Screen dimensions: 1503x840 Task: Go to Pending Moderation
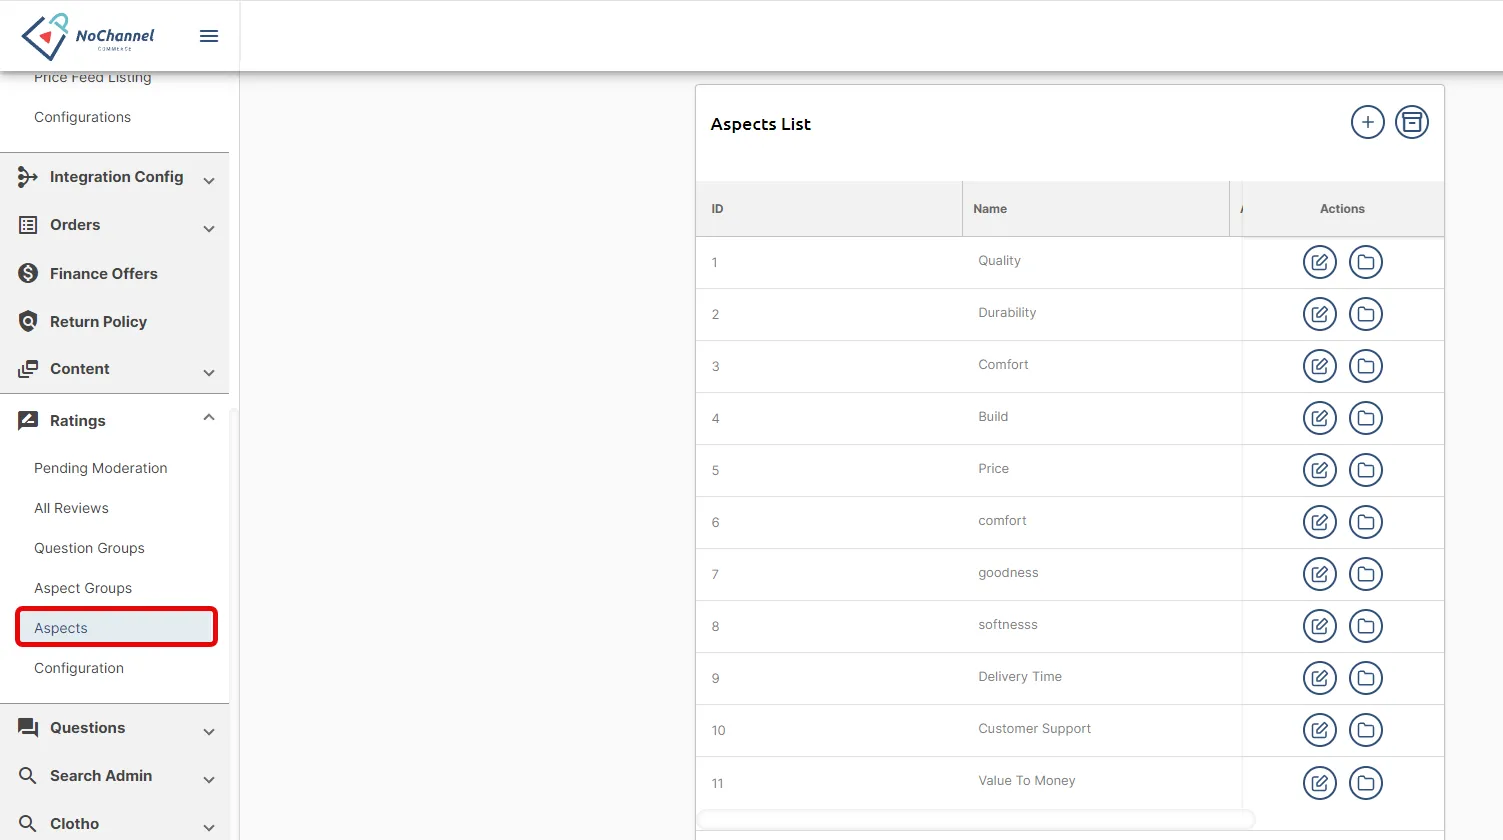point(100,468)
